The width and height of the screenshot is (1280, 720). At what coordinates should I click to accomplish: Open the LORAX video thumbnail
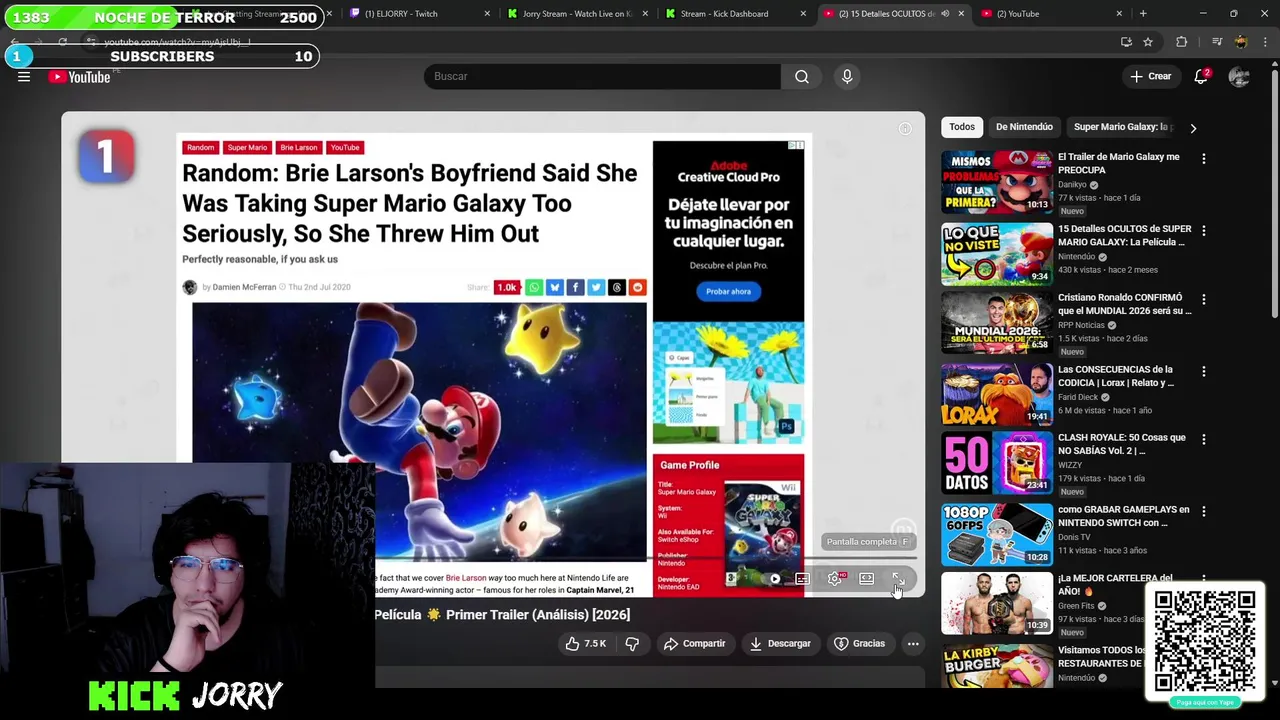996,395
